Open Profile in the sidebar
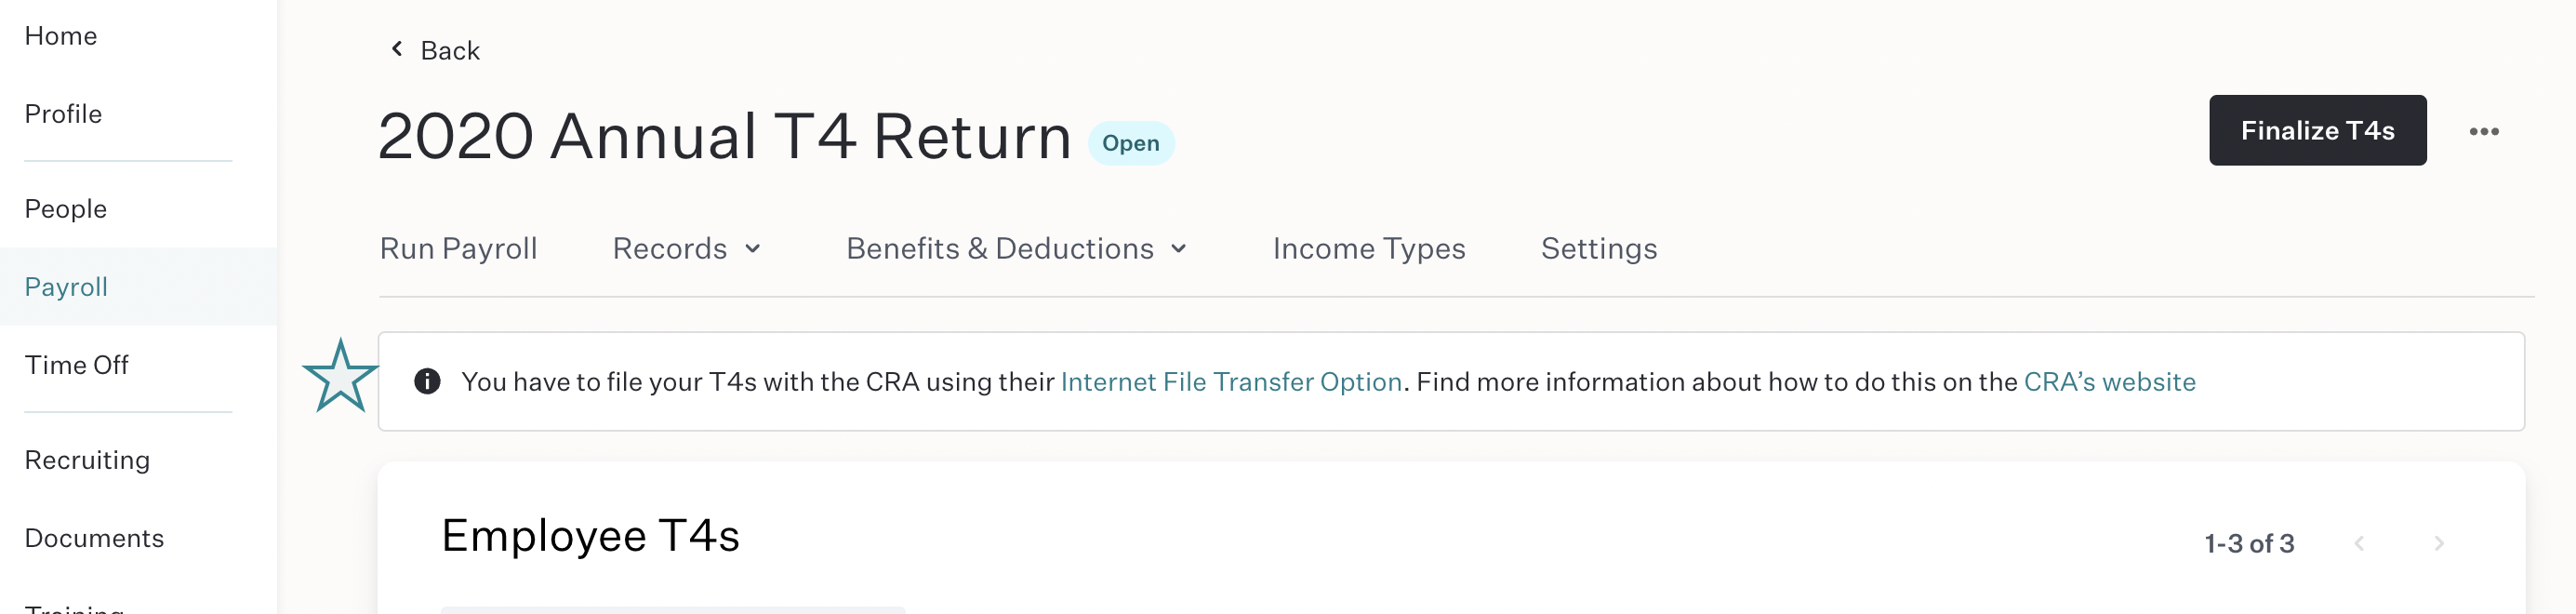This screenshot has height=614, width=2576. 63,114
